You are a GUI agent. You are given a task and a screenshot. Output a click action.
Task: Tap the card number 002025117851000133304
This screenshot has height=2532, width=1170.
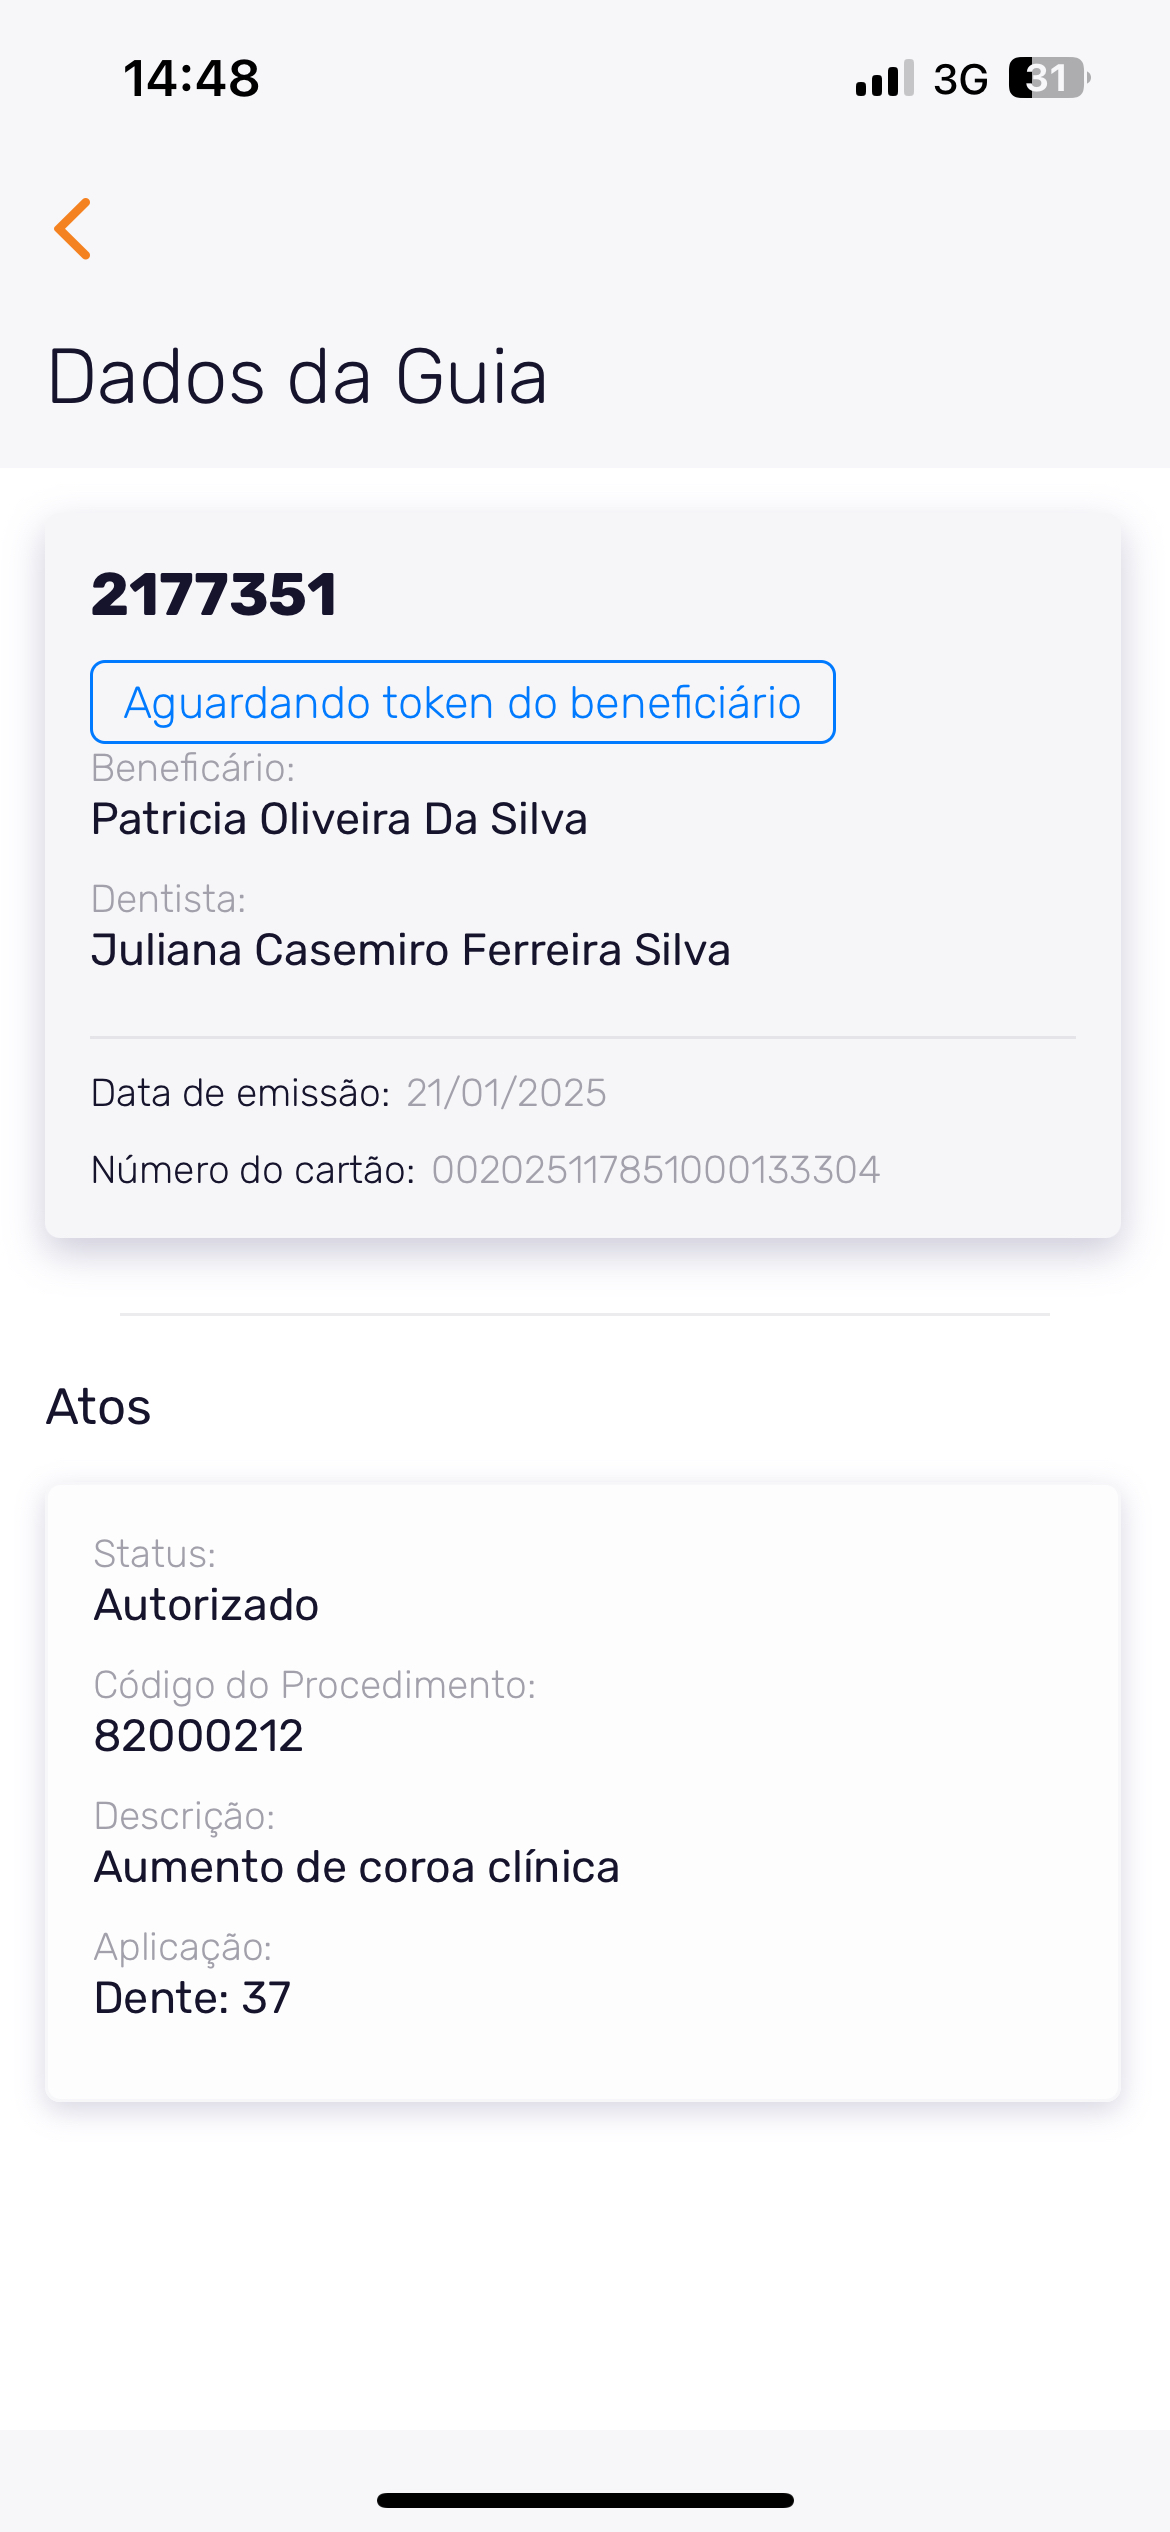point(656,1170)
